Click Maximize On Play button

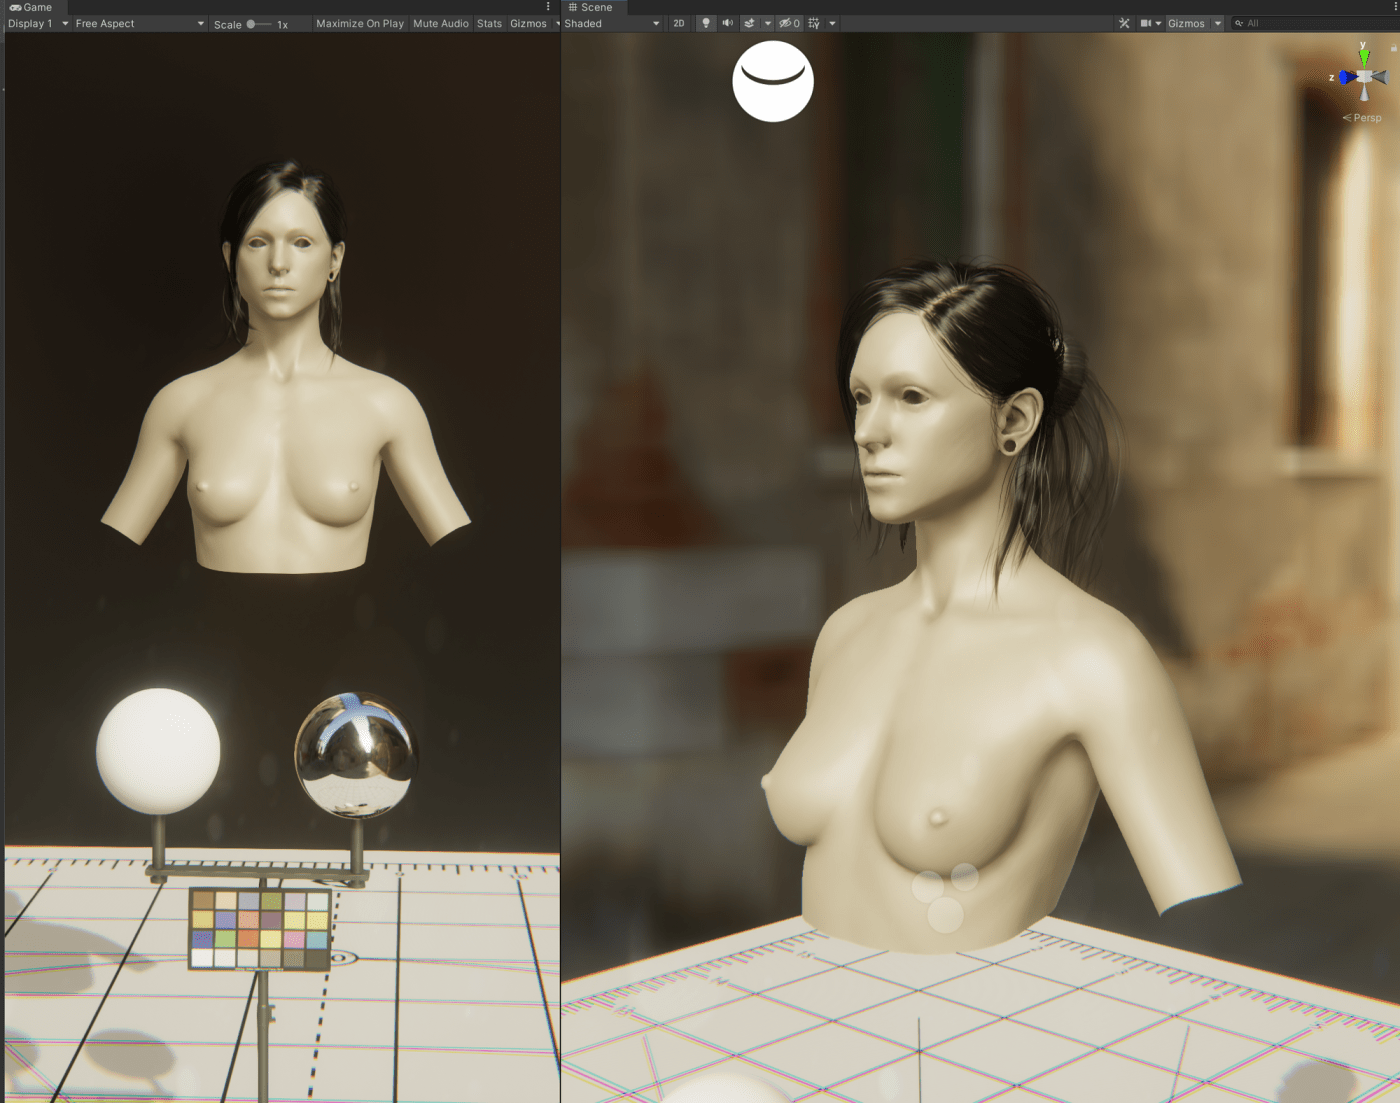[x=359, y=23]
